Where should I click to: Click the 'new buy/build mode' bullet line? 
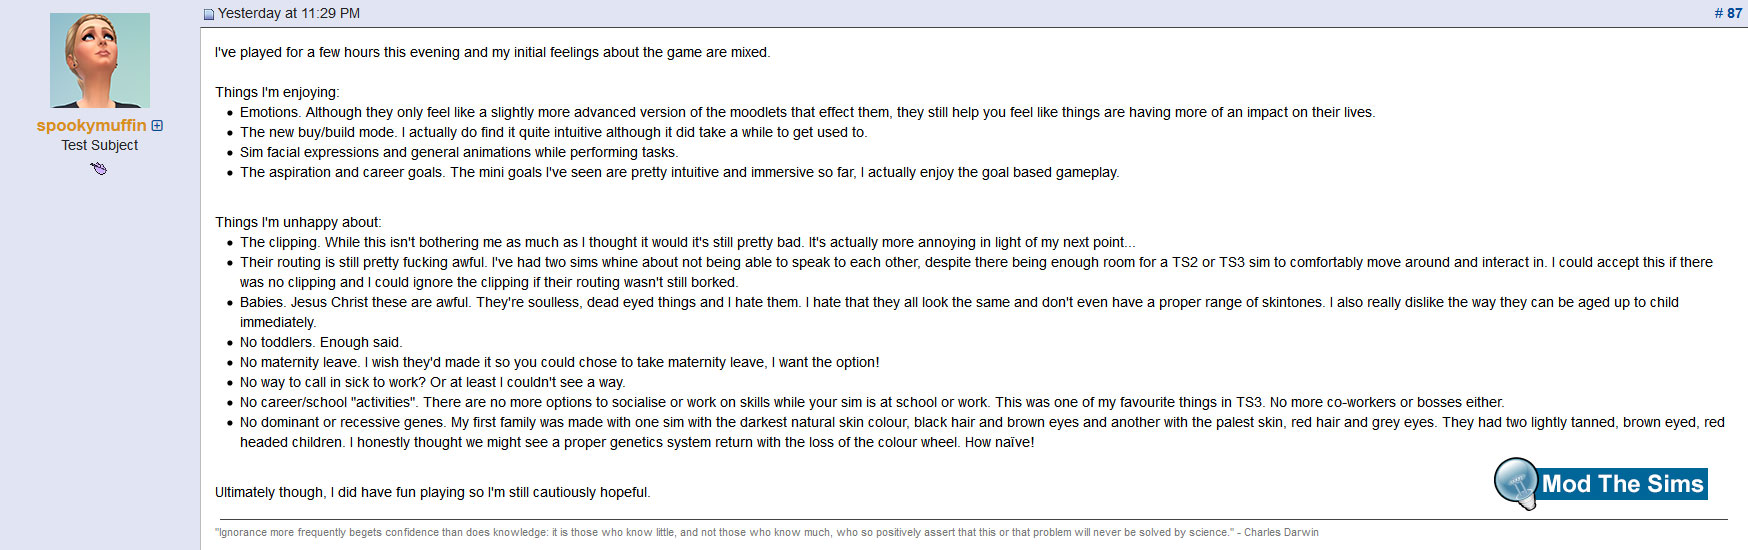[x=554, y=132]
